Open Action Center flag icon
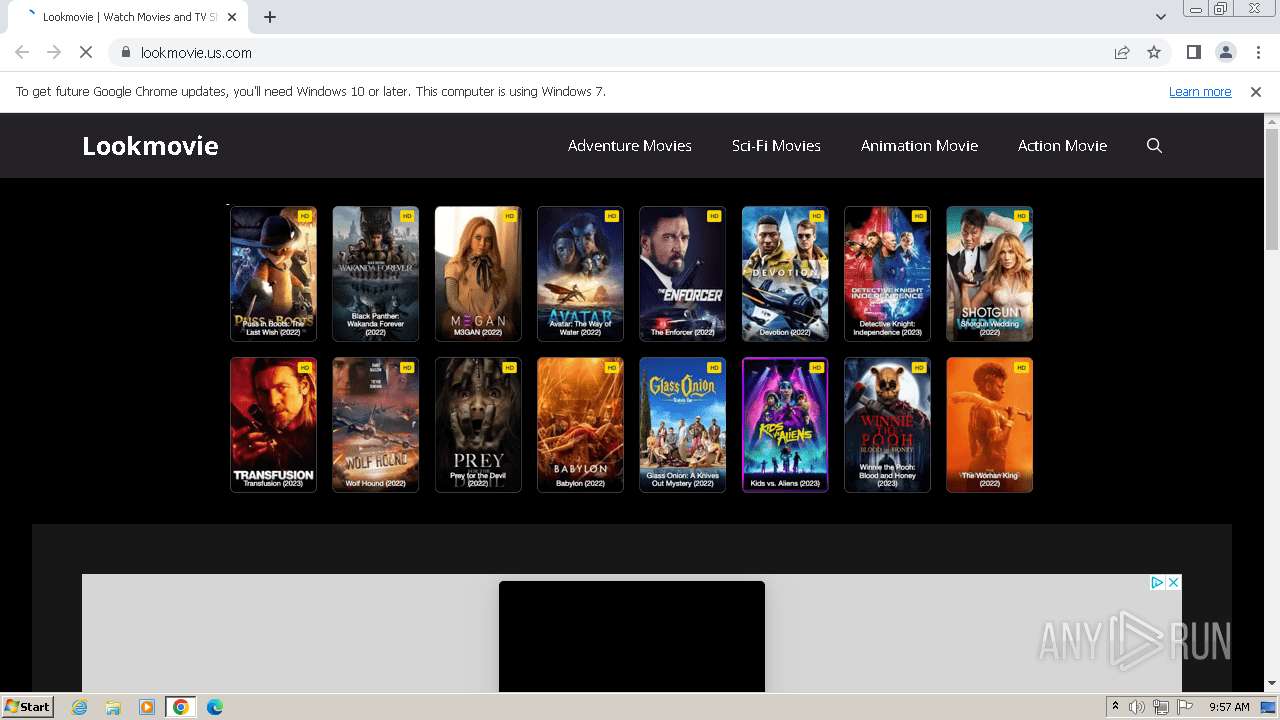This screenshot has width=1280, height=720. coord(1185,707)
